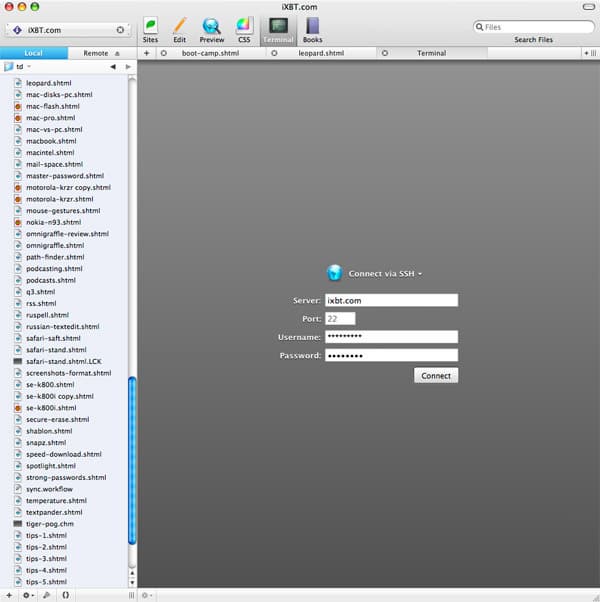Switch to the Local tab
The height and width of the screenshot is (602, 600).
point(34,53)
